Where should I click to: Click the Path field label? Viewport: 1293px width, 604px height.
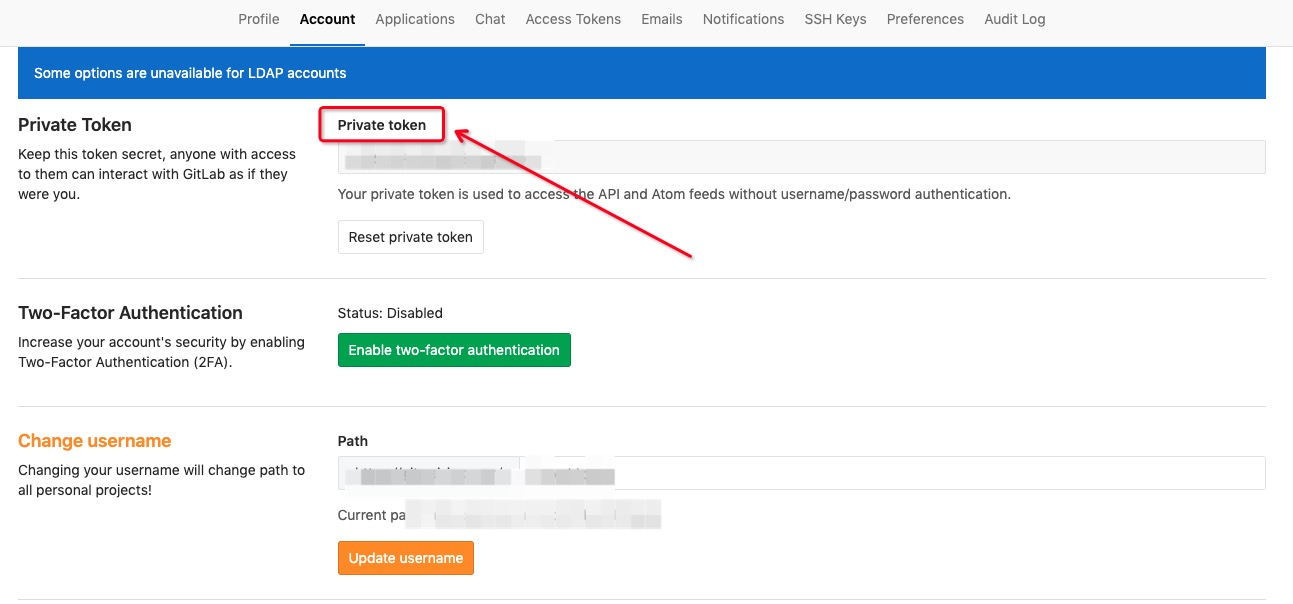pyautogui.click(x=353, y=441)
